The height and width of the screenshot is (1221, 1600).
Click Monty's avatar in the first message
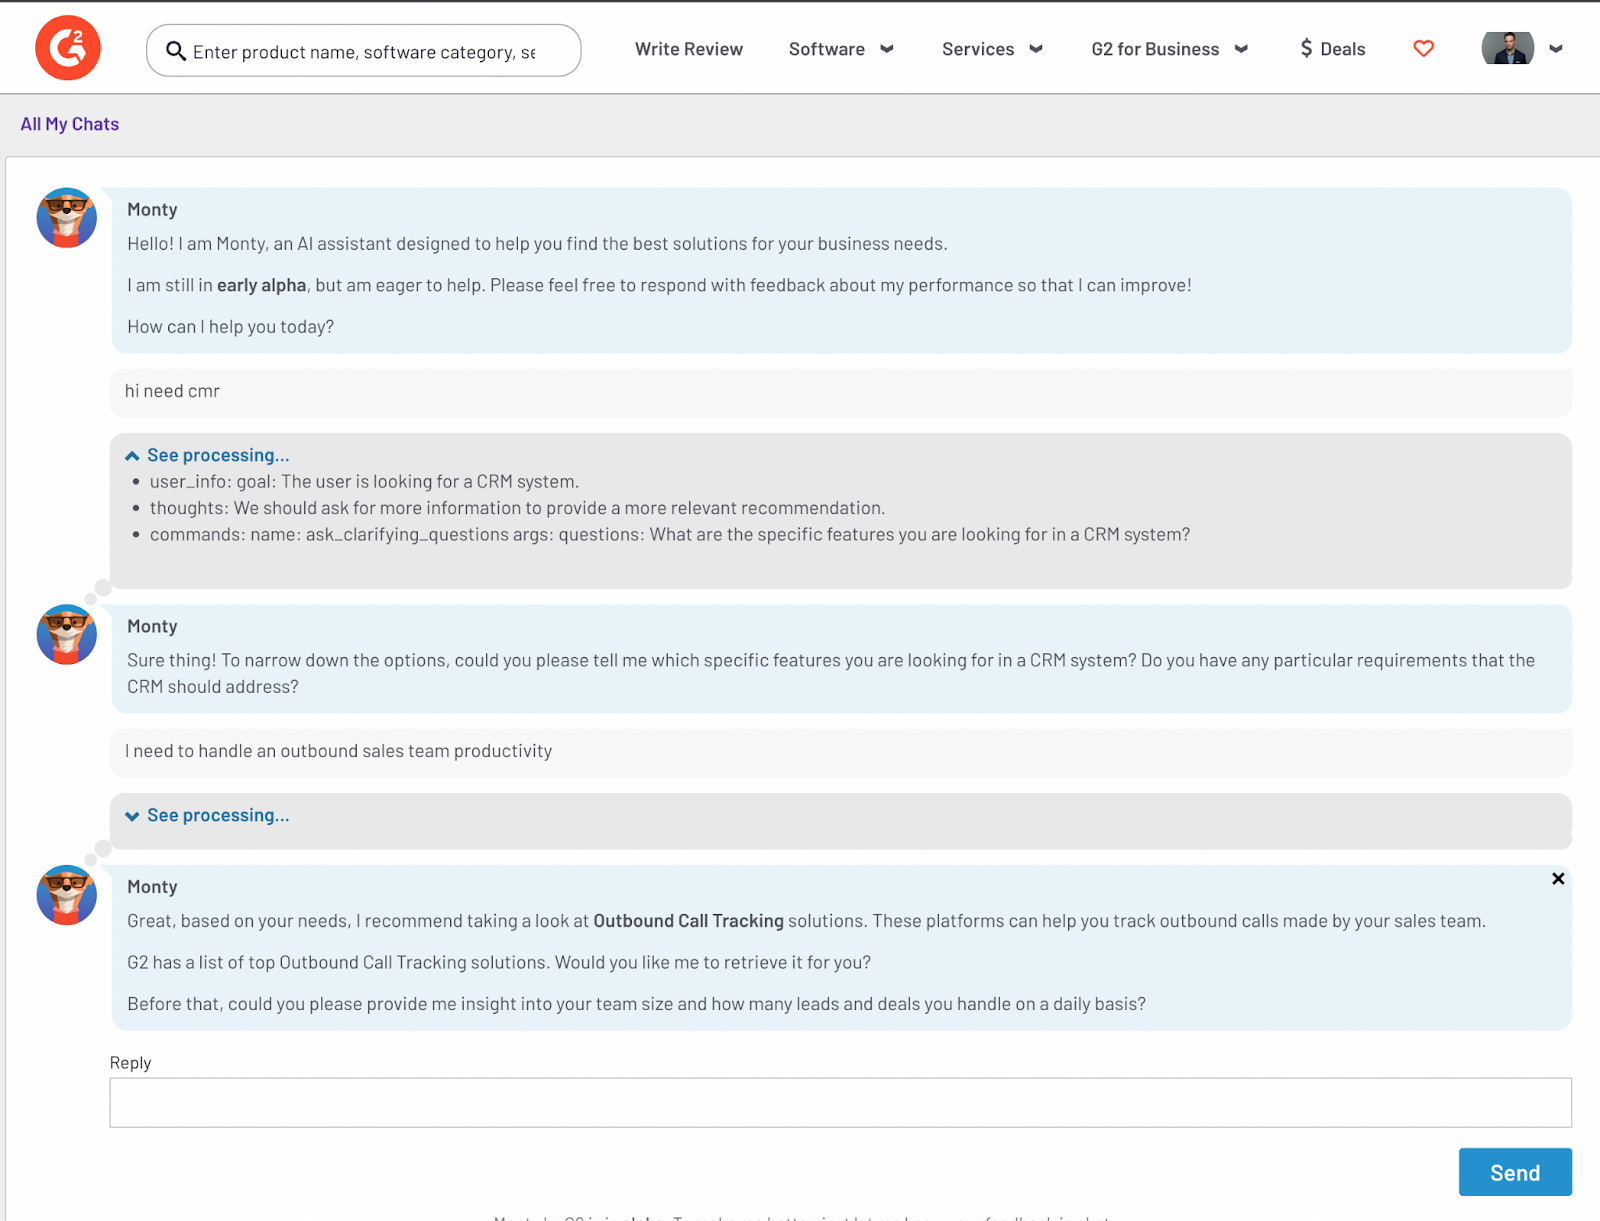point(67,218)
